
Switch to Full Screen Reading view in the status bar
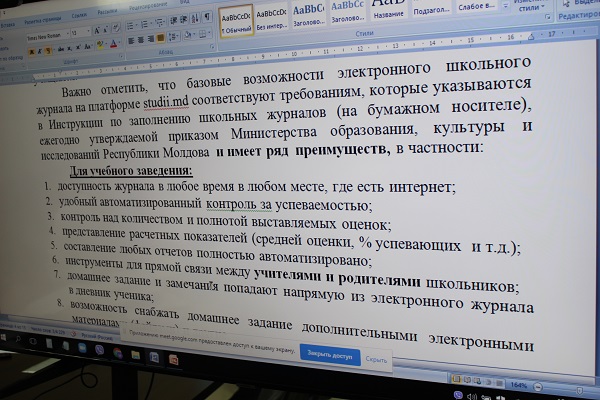468,380
